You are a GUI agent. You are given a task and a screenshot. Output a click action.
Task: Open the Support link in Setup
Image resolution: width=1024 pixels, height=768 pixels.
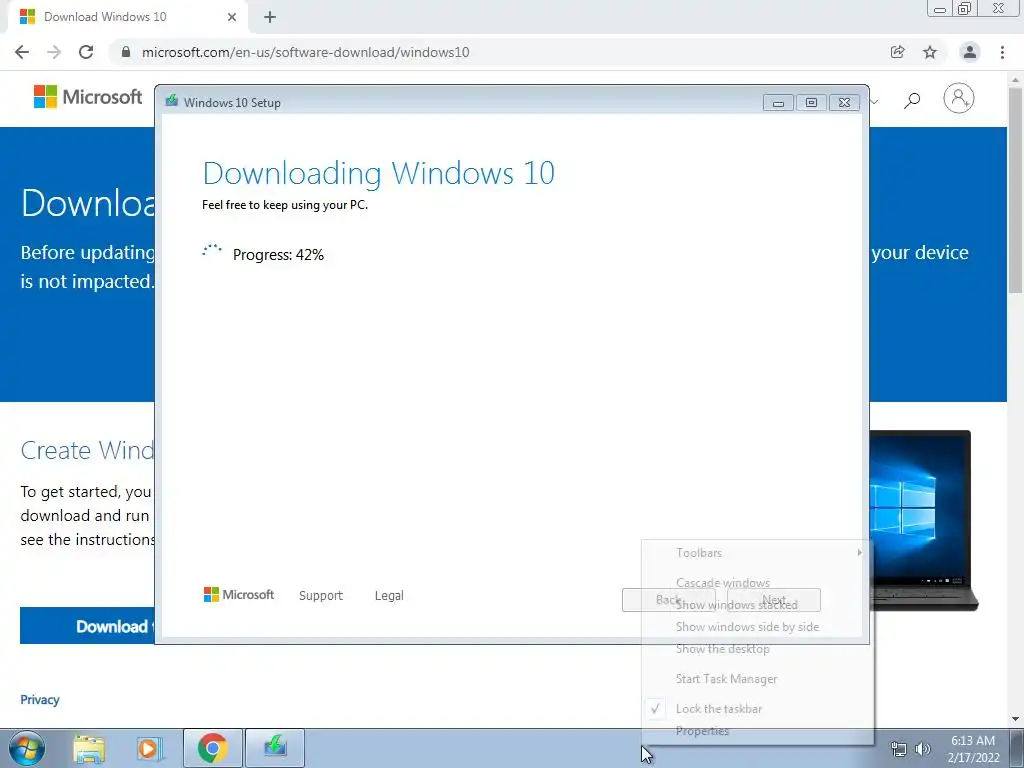(x=321, y=596)
